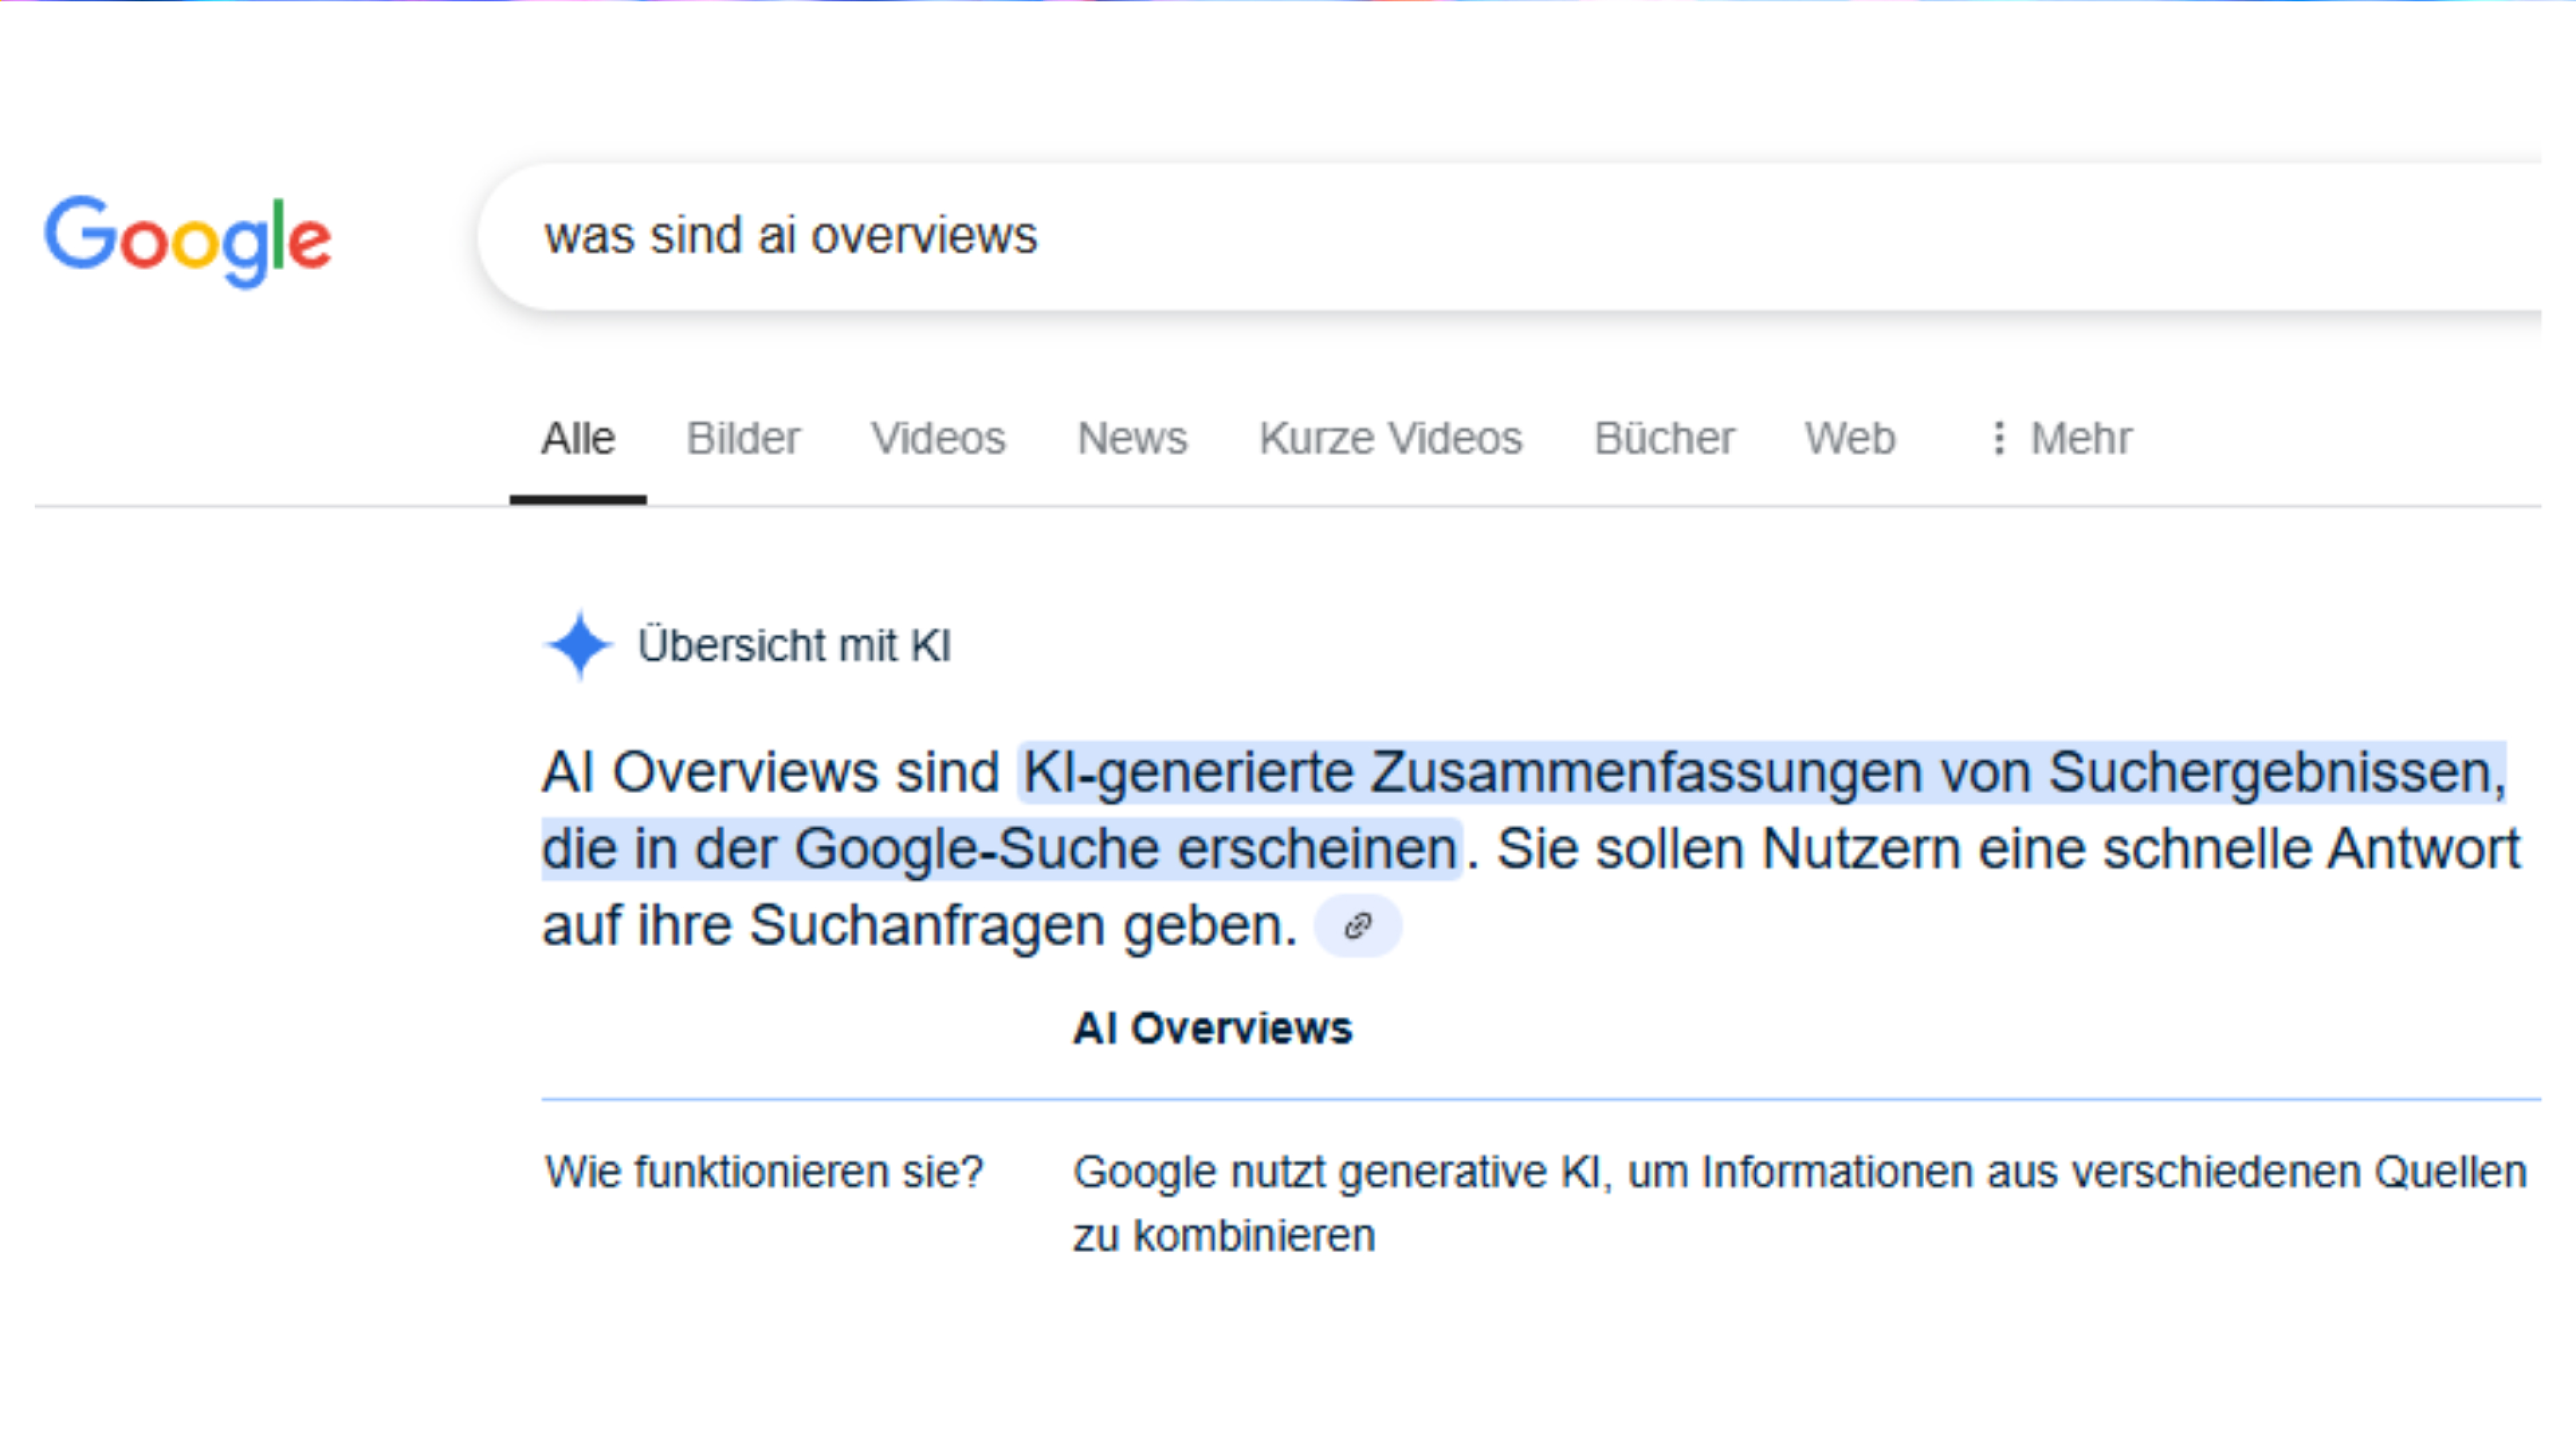Viewport: 2576px width, 1449px height.
Task: Click the blue AI sparkle icon
Action: (579, 645)
